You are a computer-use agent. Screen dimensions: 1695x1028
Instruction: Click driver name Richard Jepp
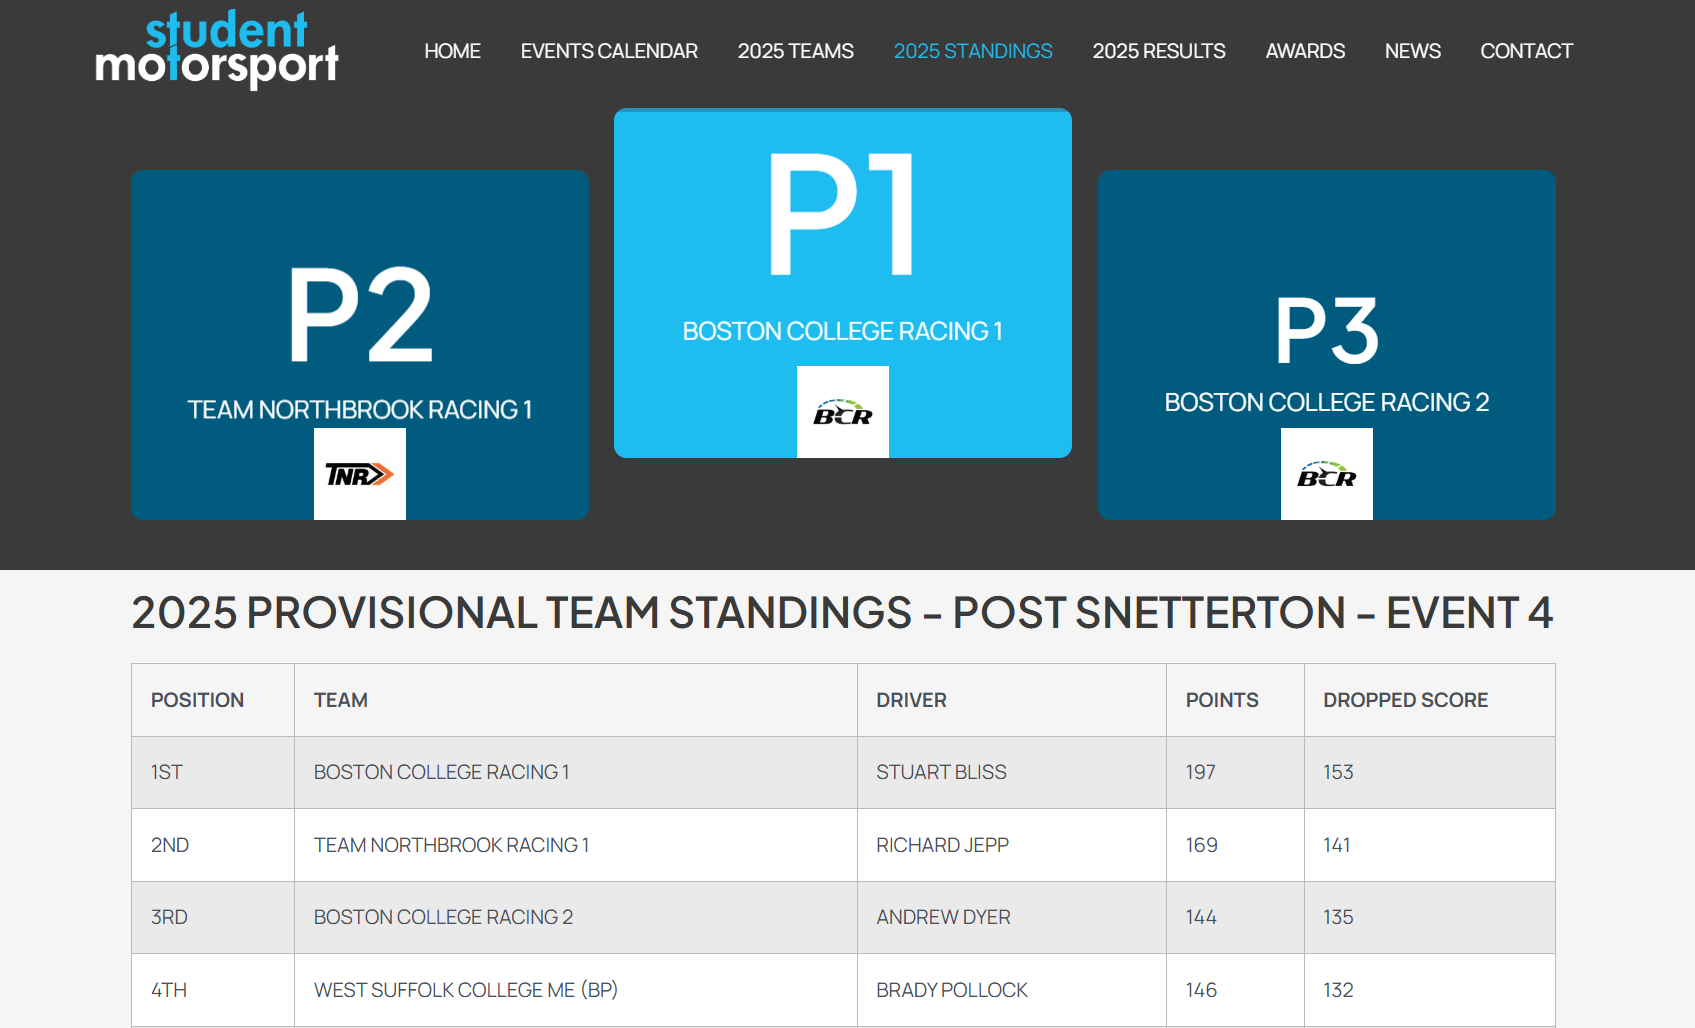(942, 845)
